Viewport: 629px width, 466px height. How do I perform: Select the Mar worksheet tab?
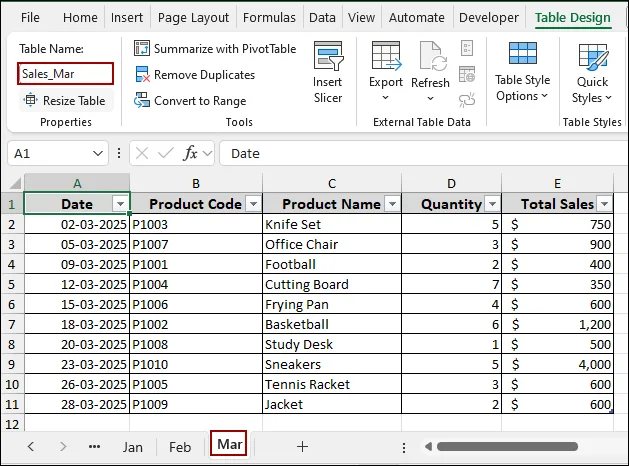coord(229,444)
